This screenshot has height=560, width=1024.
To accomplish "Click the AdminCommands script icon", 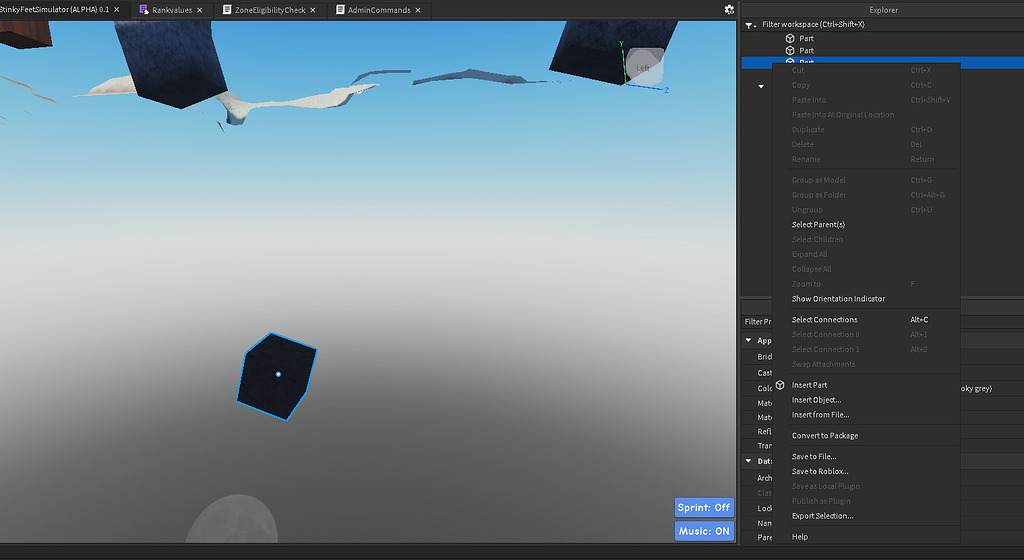I will click(x=340, y=10).
